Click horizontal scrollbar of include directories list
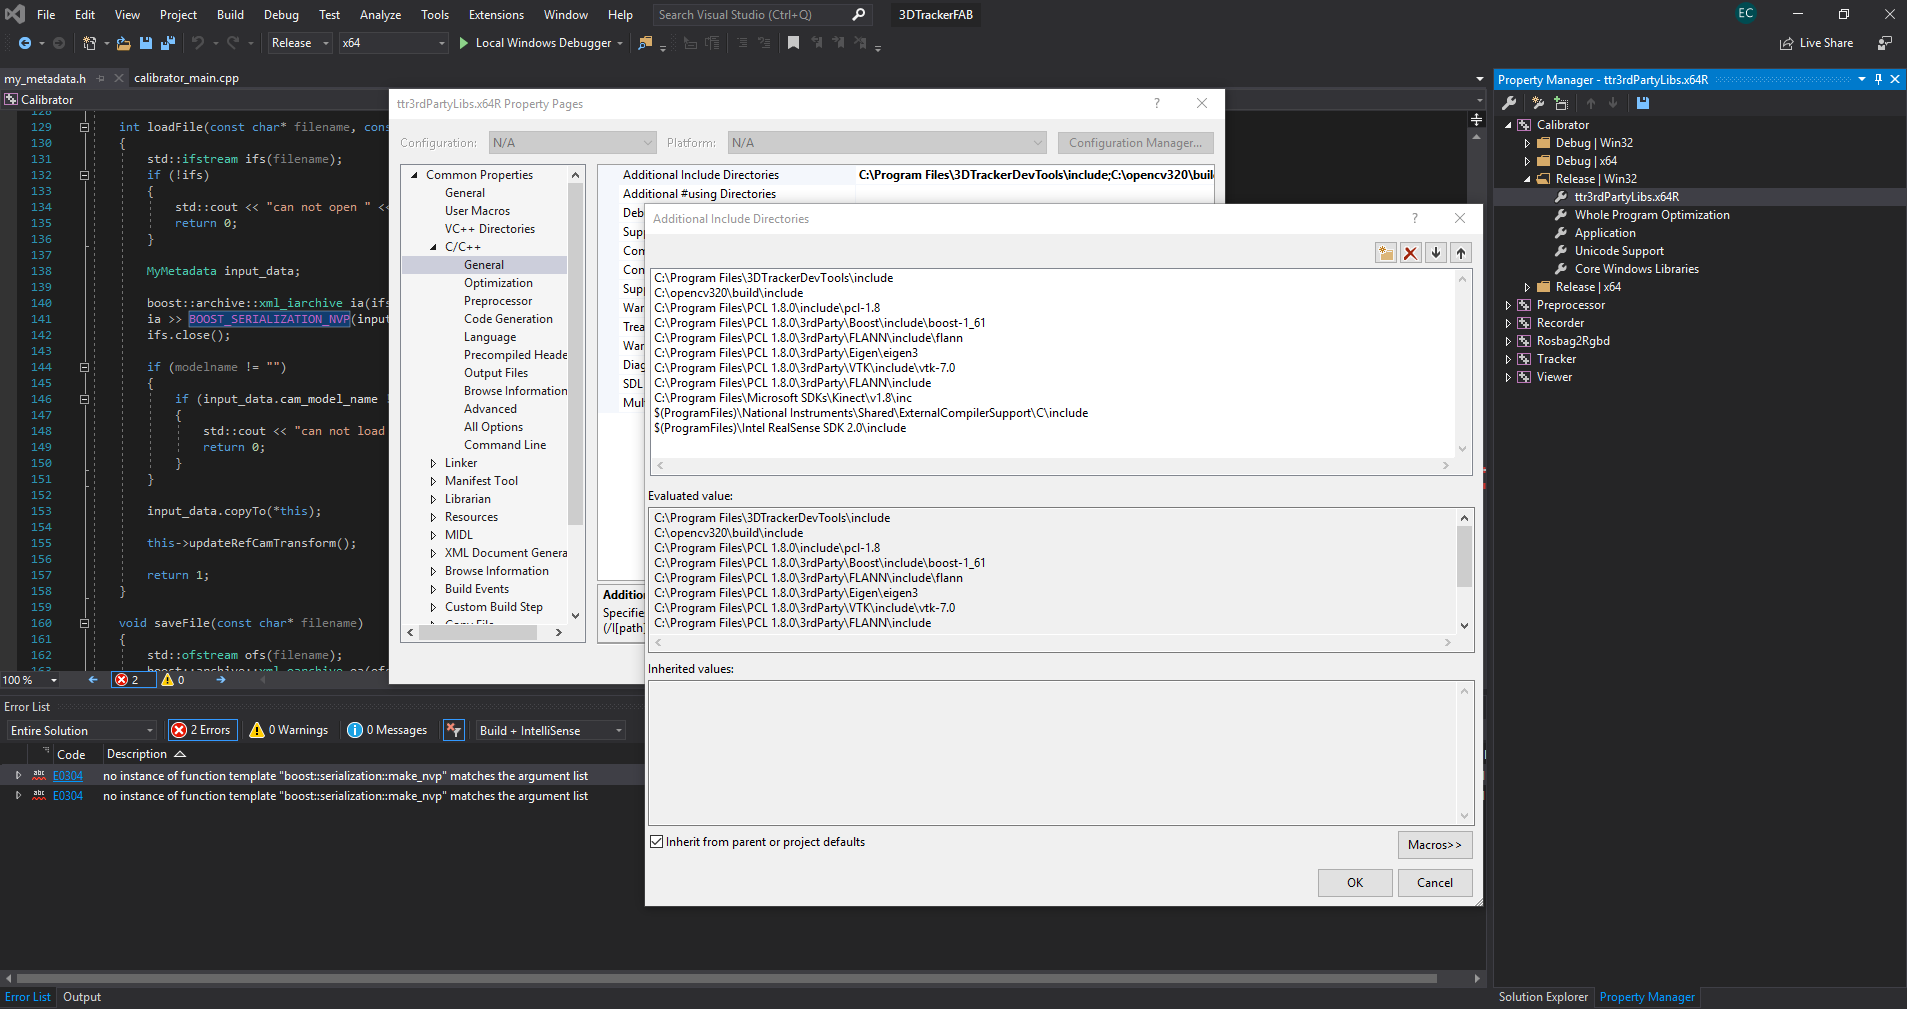This screenshot has width=1907, height=1009. (x=1052, y=465)
